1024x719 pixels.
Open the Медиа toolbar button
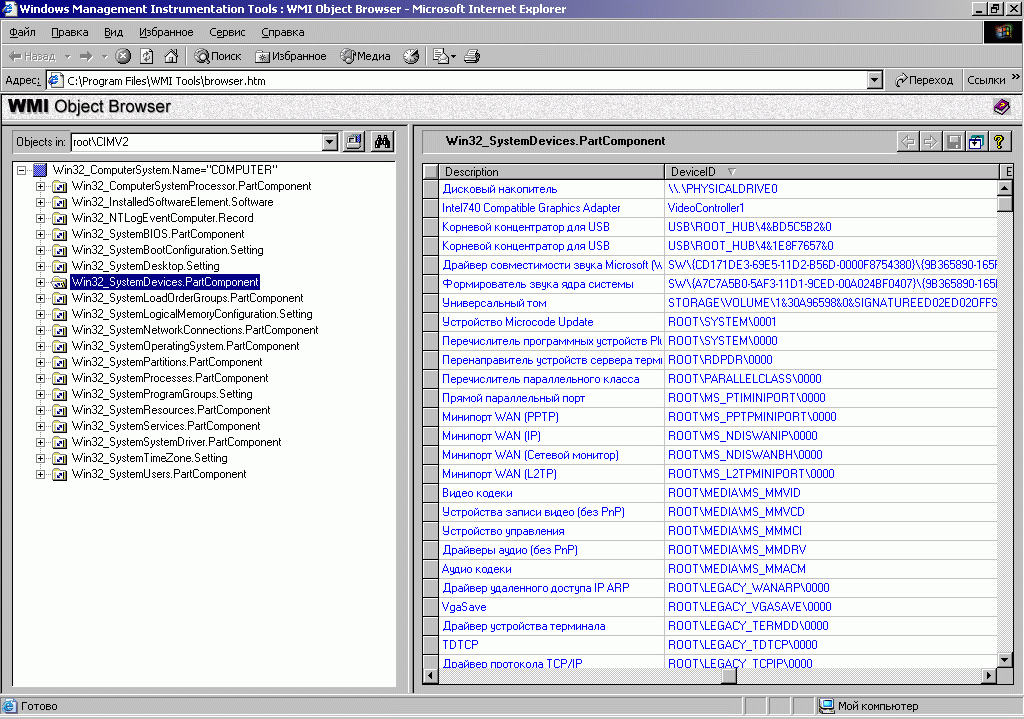366,57
